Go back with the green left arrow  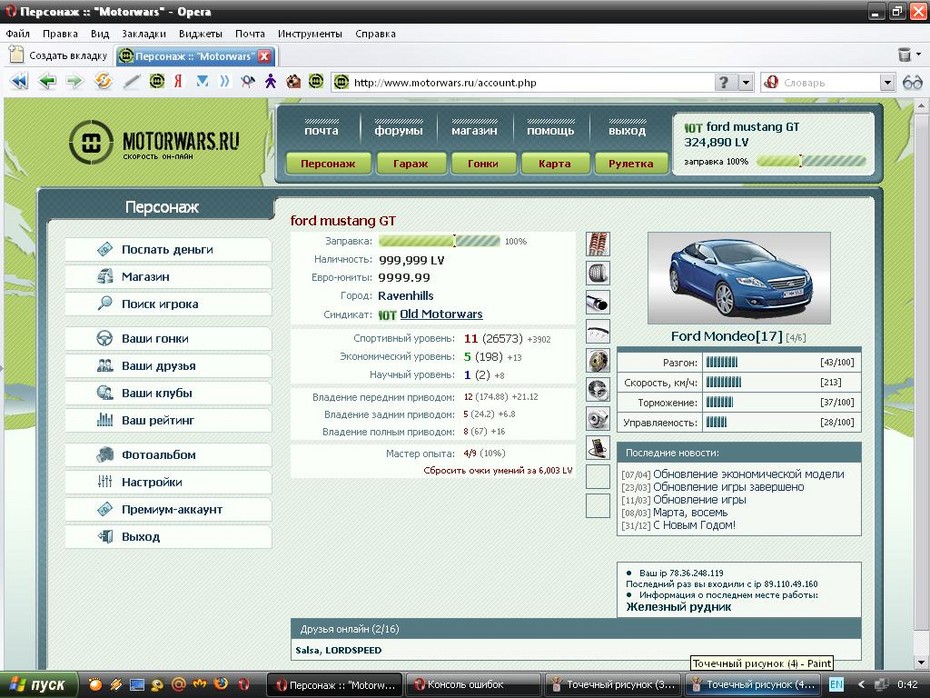click(47, 81)
